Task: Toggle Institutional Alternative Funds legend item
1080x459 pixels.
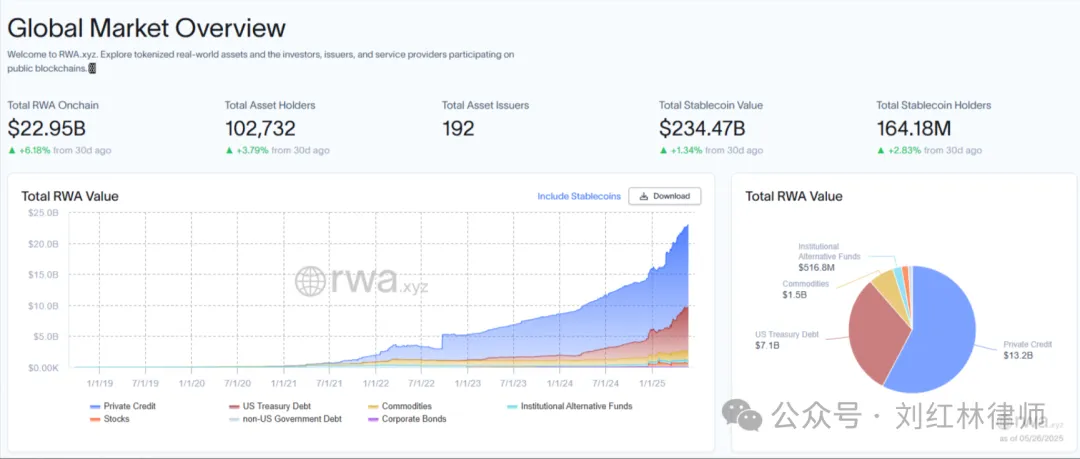Action: click(x=558, y=407)
